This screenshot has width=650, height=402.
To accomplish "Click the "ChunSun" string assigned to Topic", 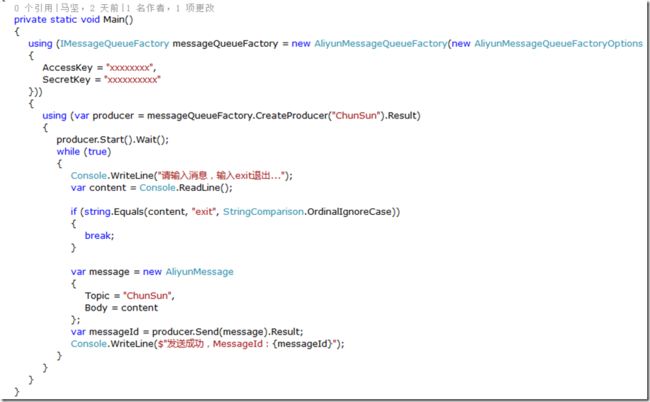I will coord(147,296).
